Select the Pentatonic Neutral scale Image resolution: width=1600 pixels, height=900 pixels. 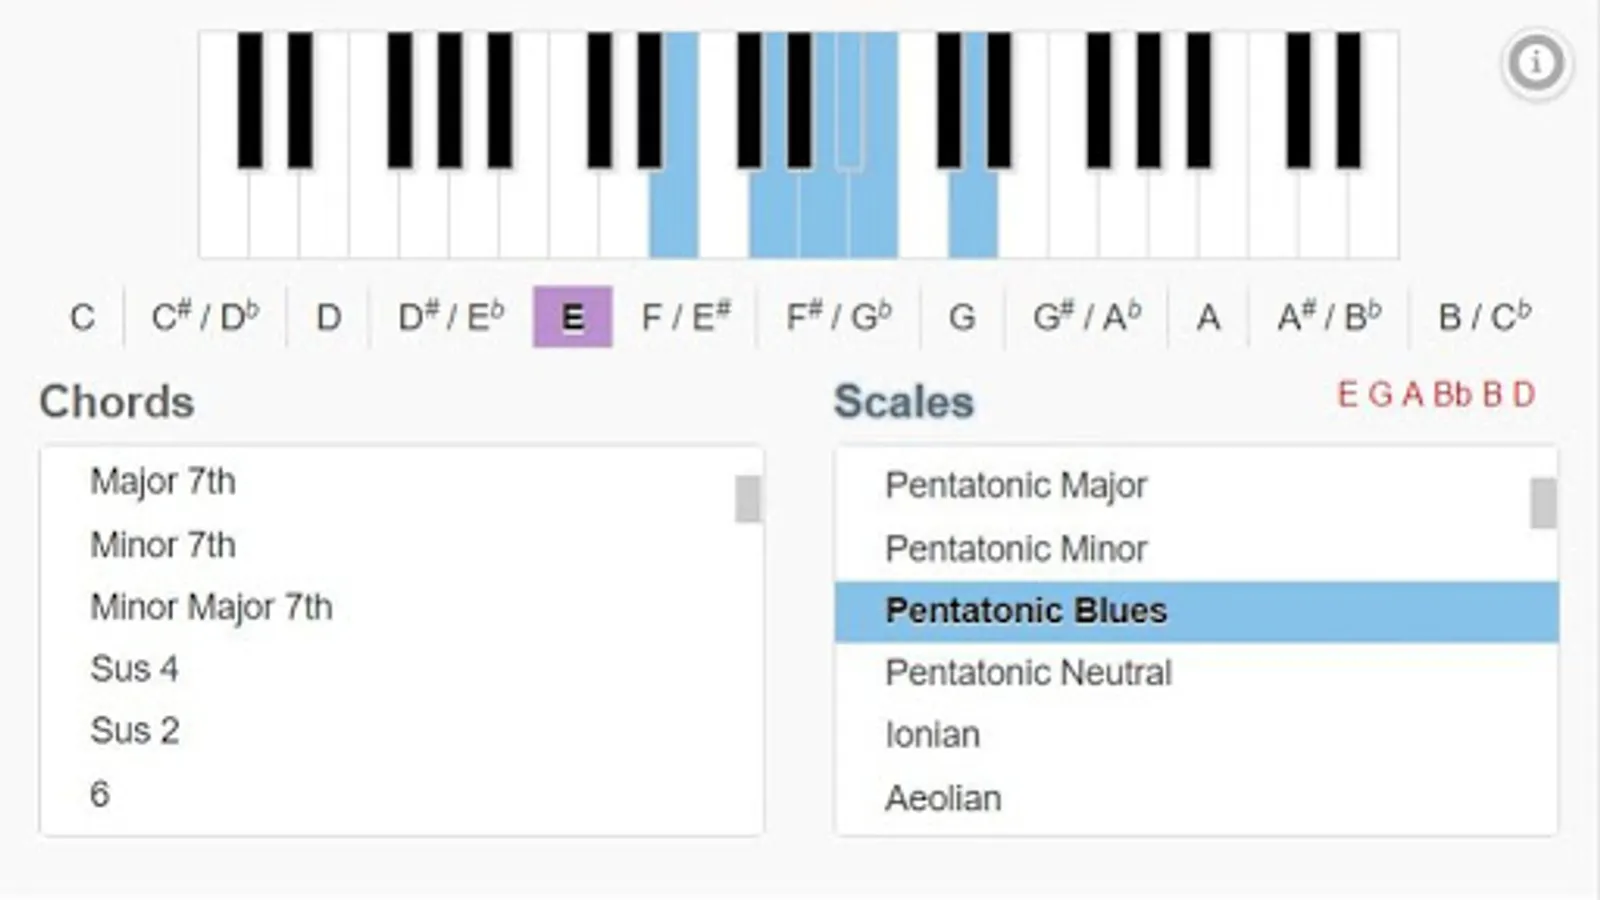tap(1027, 673)
